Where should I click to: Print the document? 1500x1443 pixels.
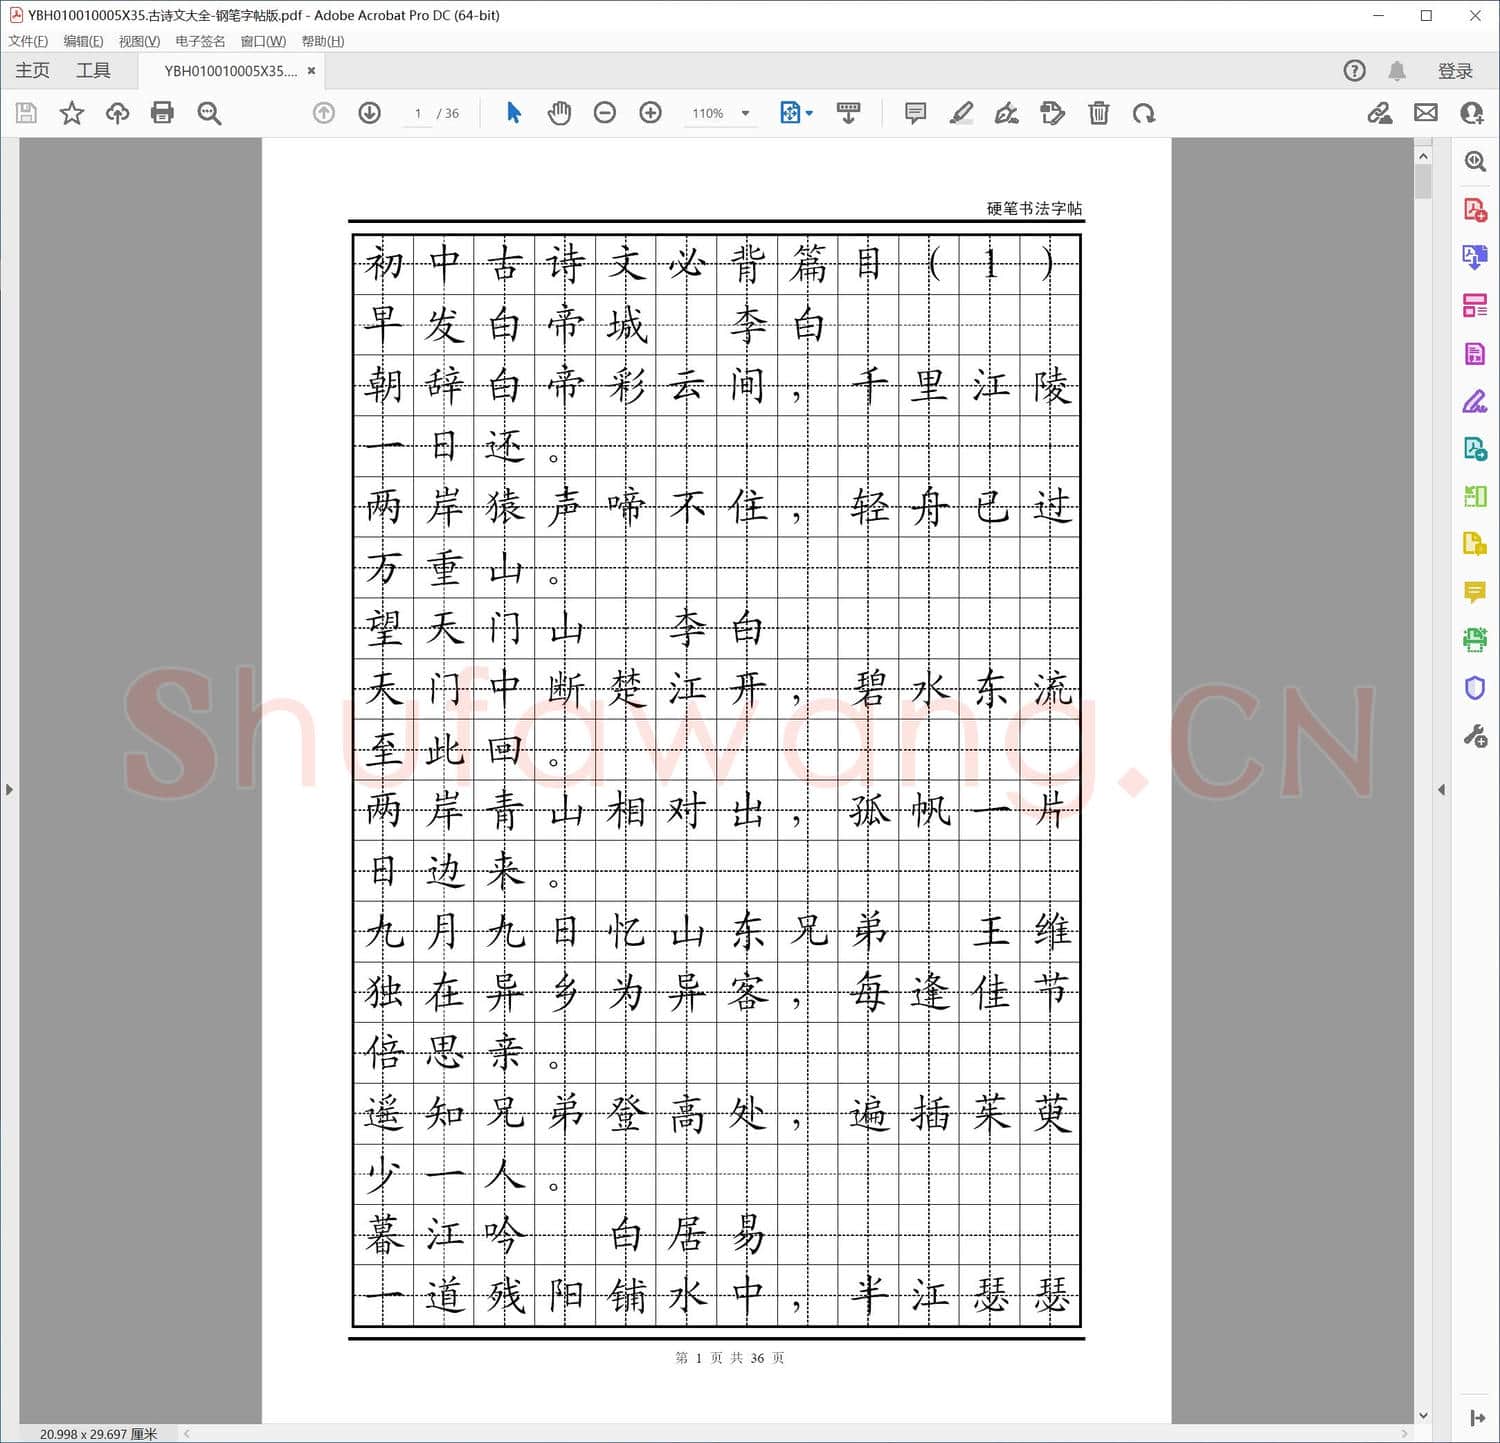[x=162, y=113]
